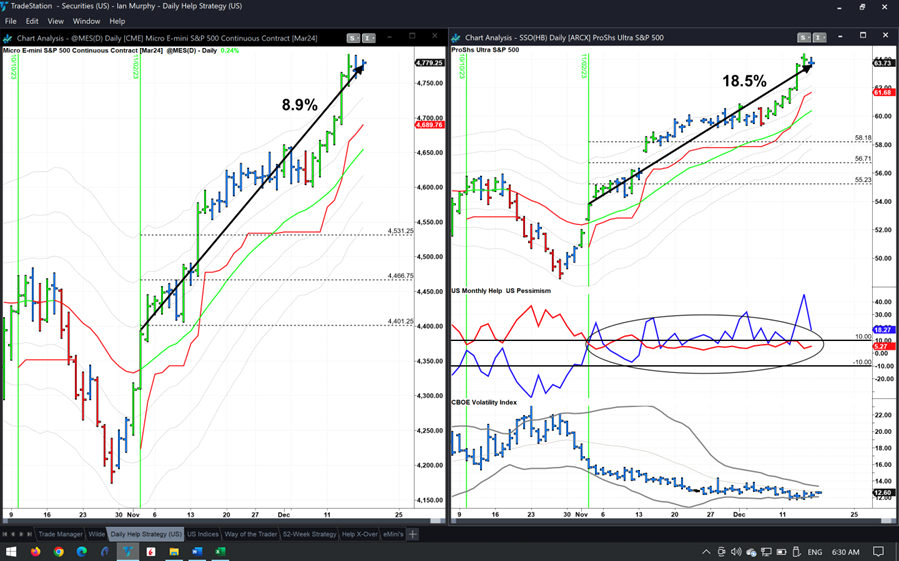899x561 pixels.
Task: Open the File menu
Action: pos(11,21)
